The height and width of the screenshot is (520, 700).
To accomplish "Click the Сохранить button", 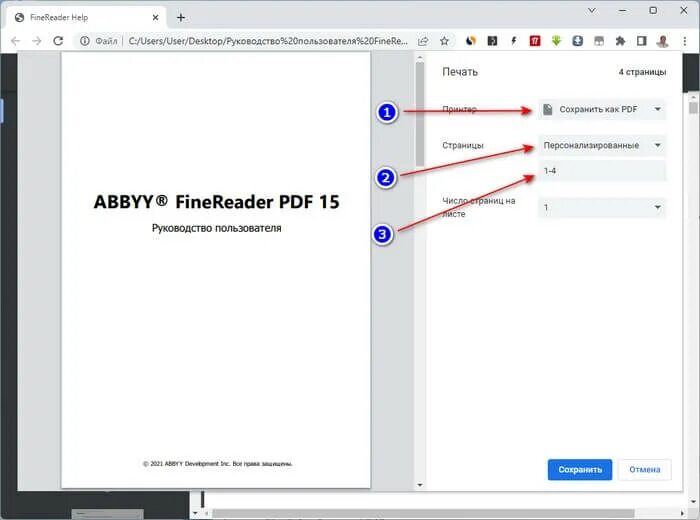I will 579,470.
